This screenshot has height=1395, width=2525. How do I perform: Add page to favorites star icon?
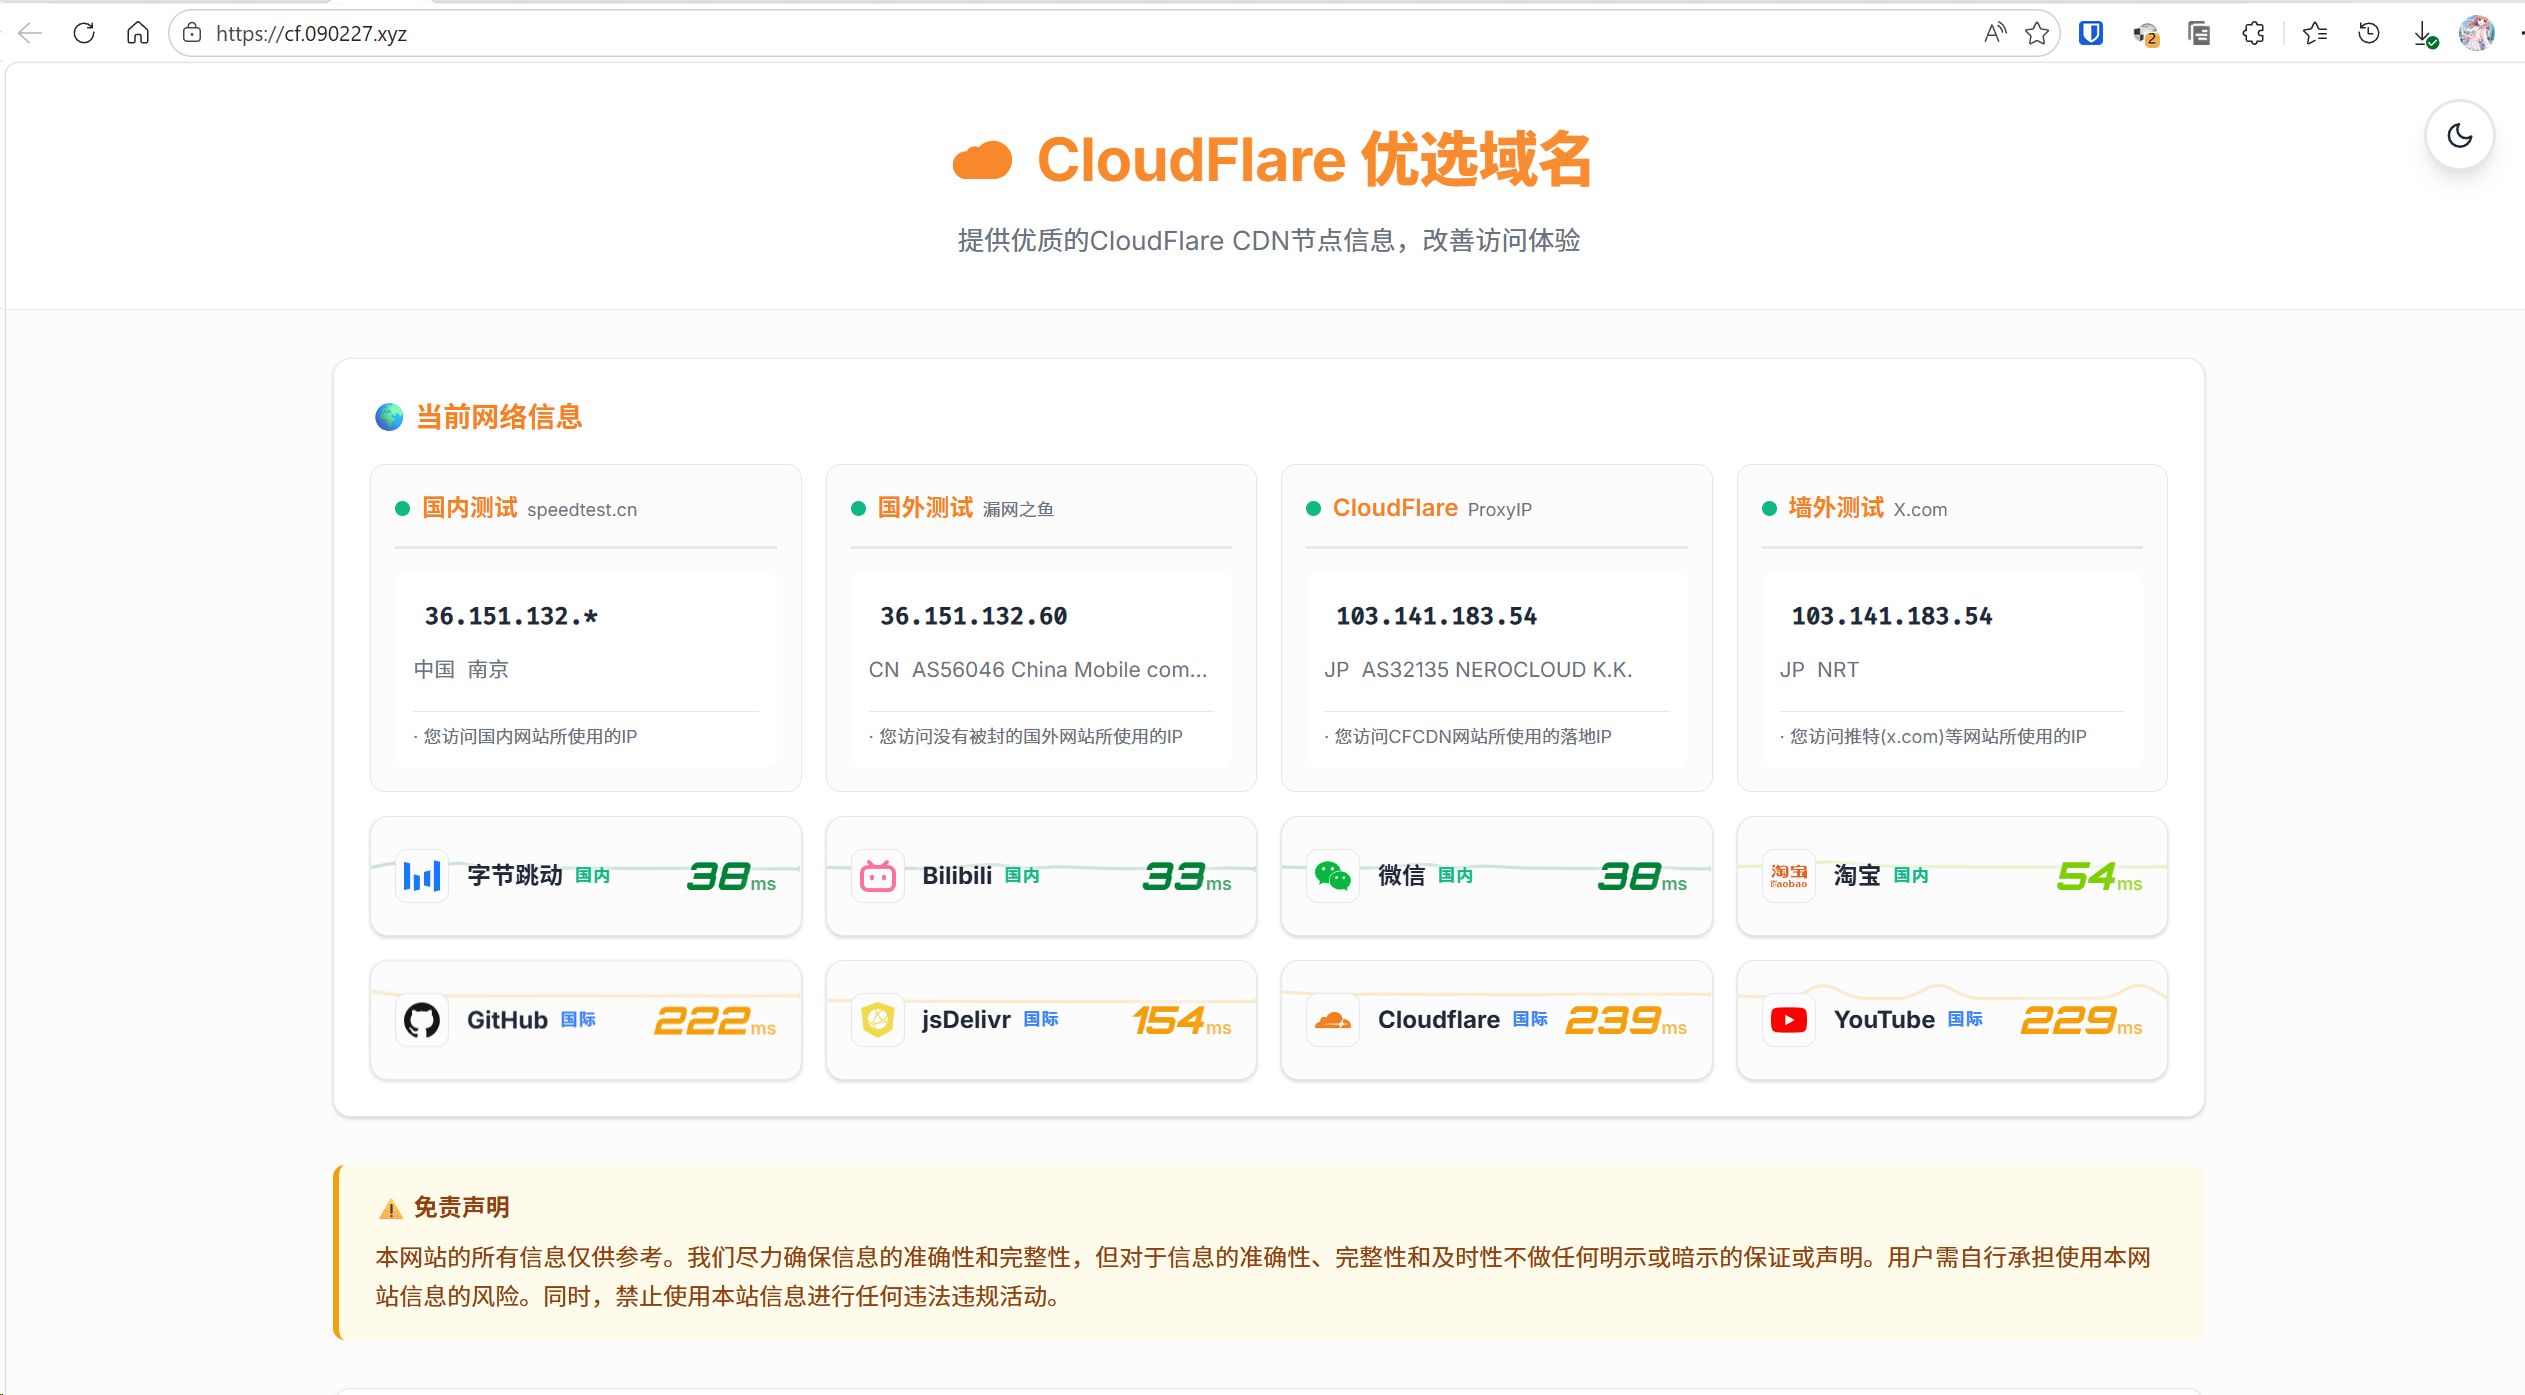(x=2037, y=33)
